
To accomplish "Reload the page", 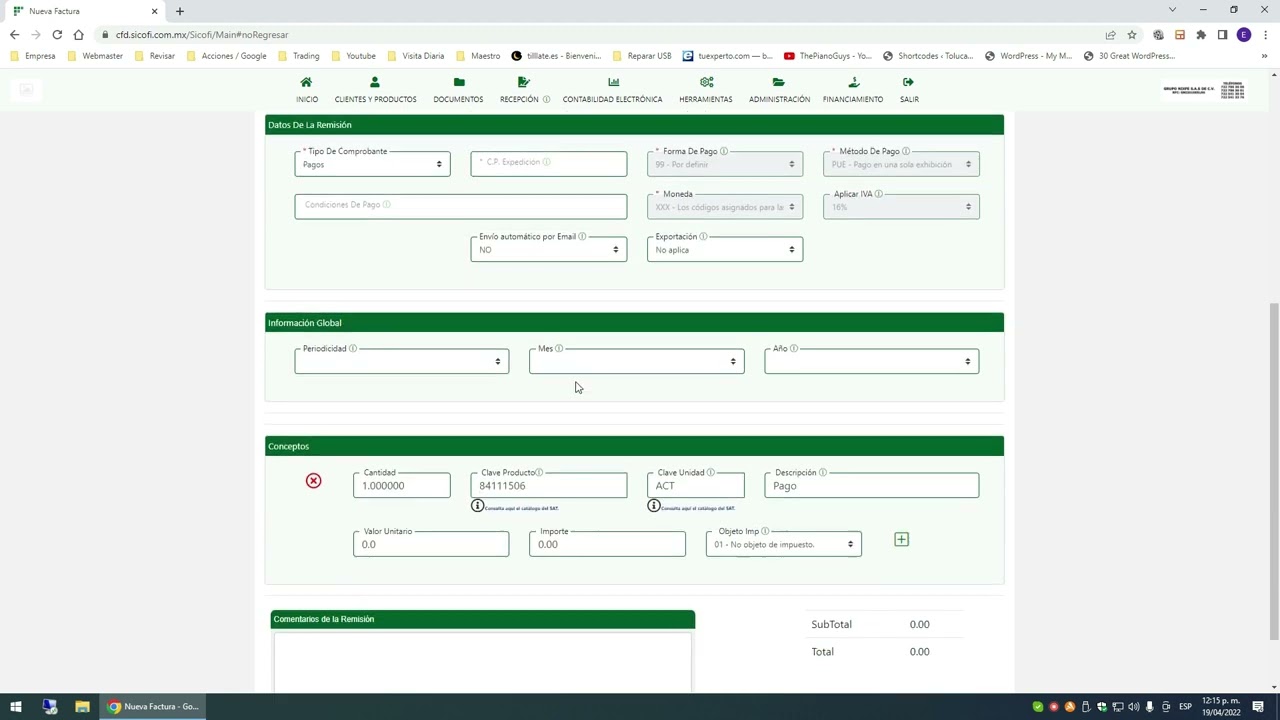I will click(x=57, y=35).
